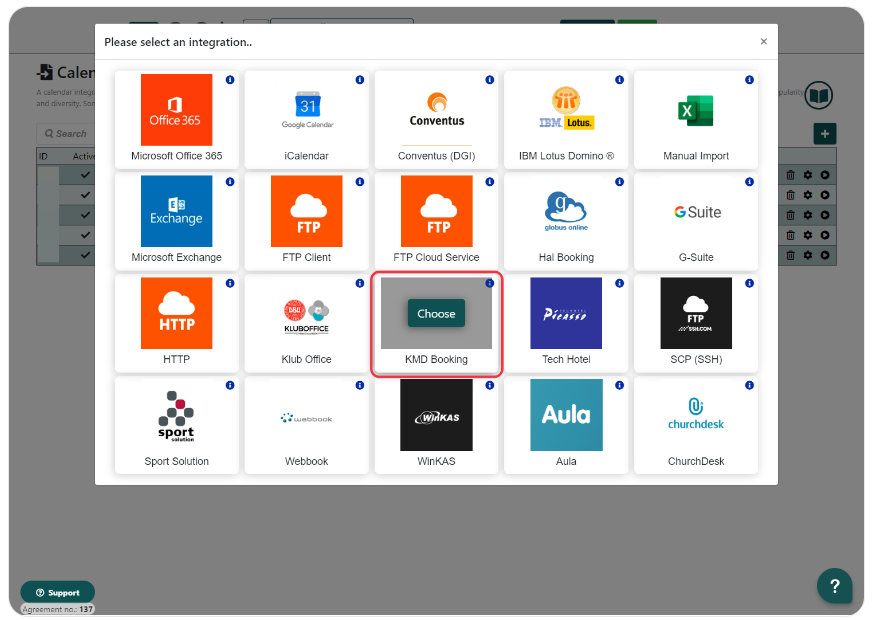View info for Sport Solution
The height and width of the screenshot is (620, 880).
(x=230, y=385)
